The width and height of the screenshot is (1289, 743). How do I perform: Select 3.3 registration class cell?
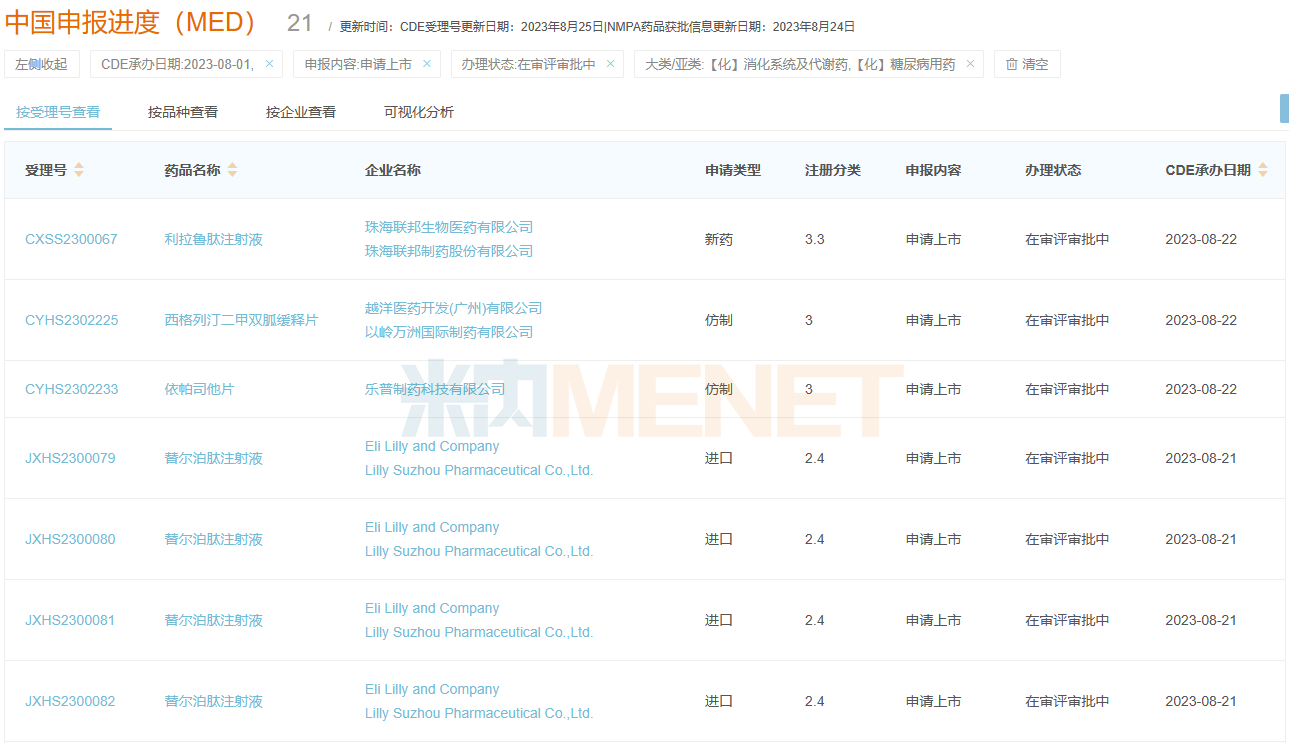tap(815, 239)
